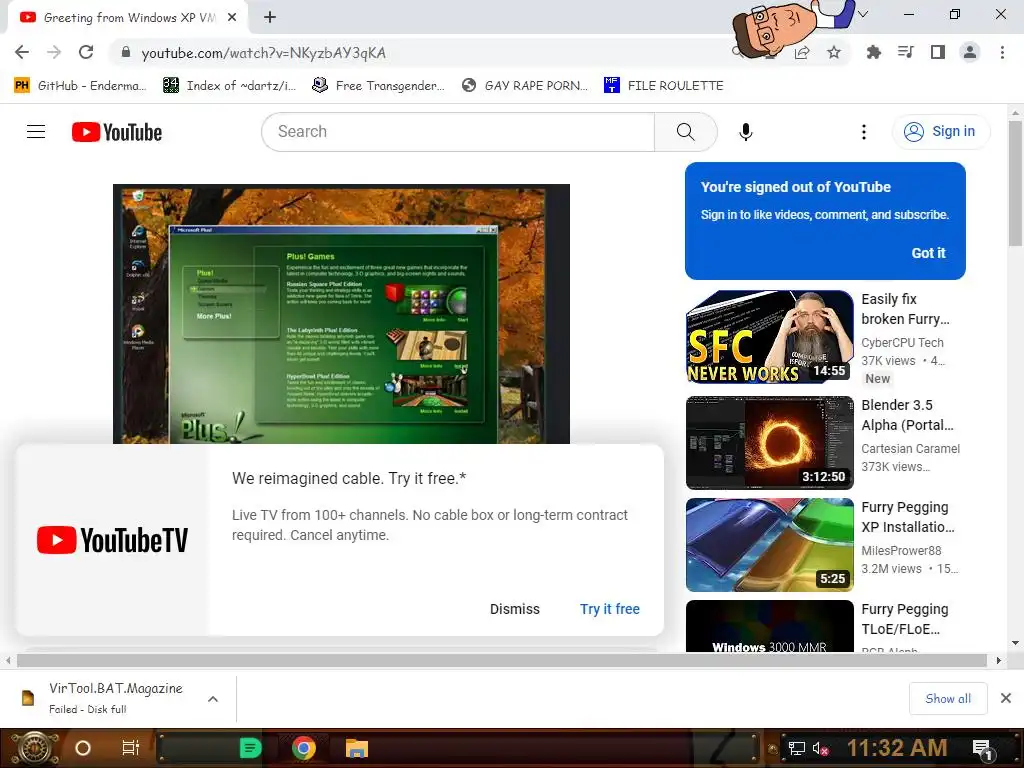Sign in to YouTube
1024x768 pixels.
click(x=940, y=132)
